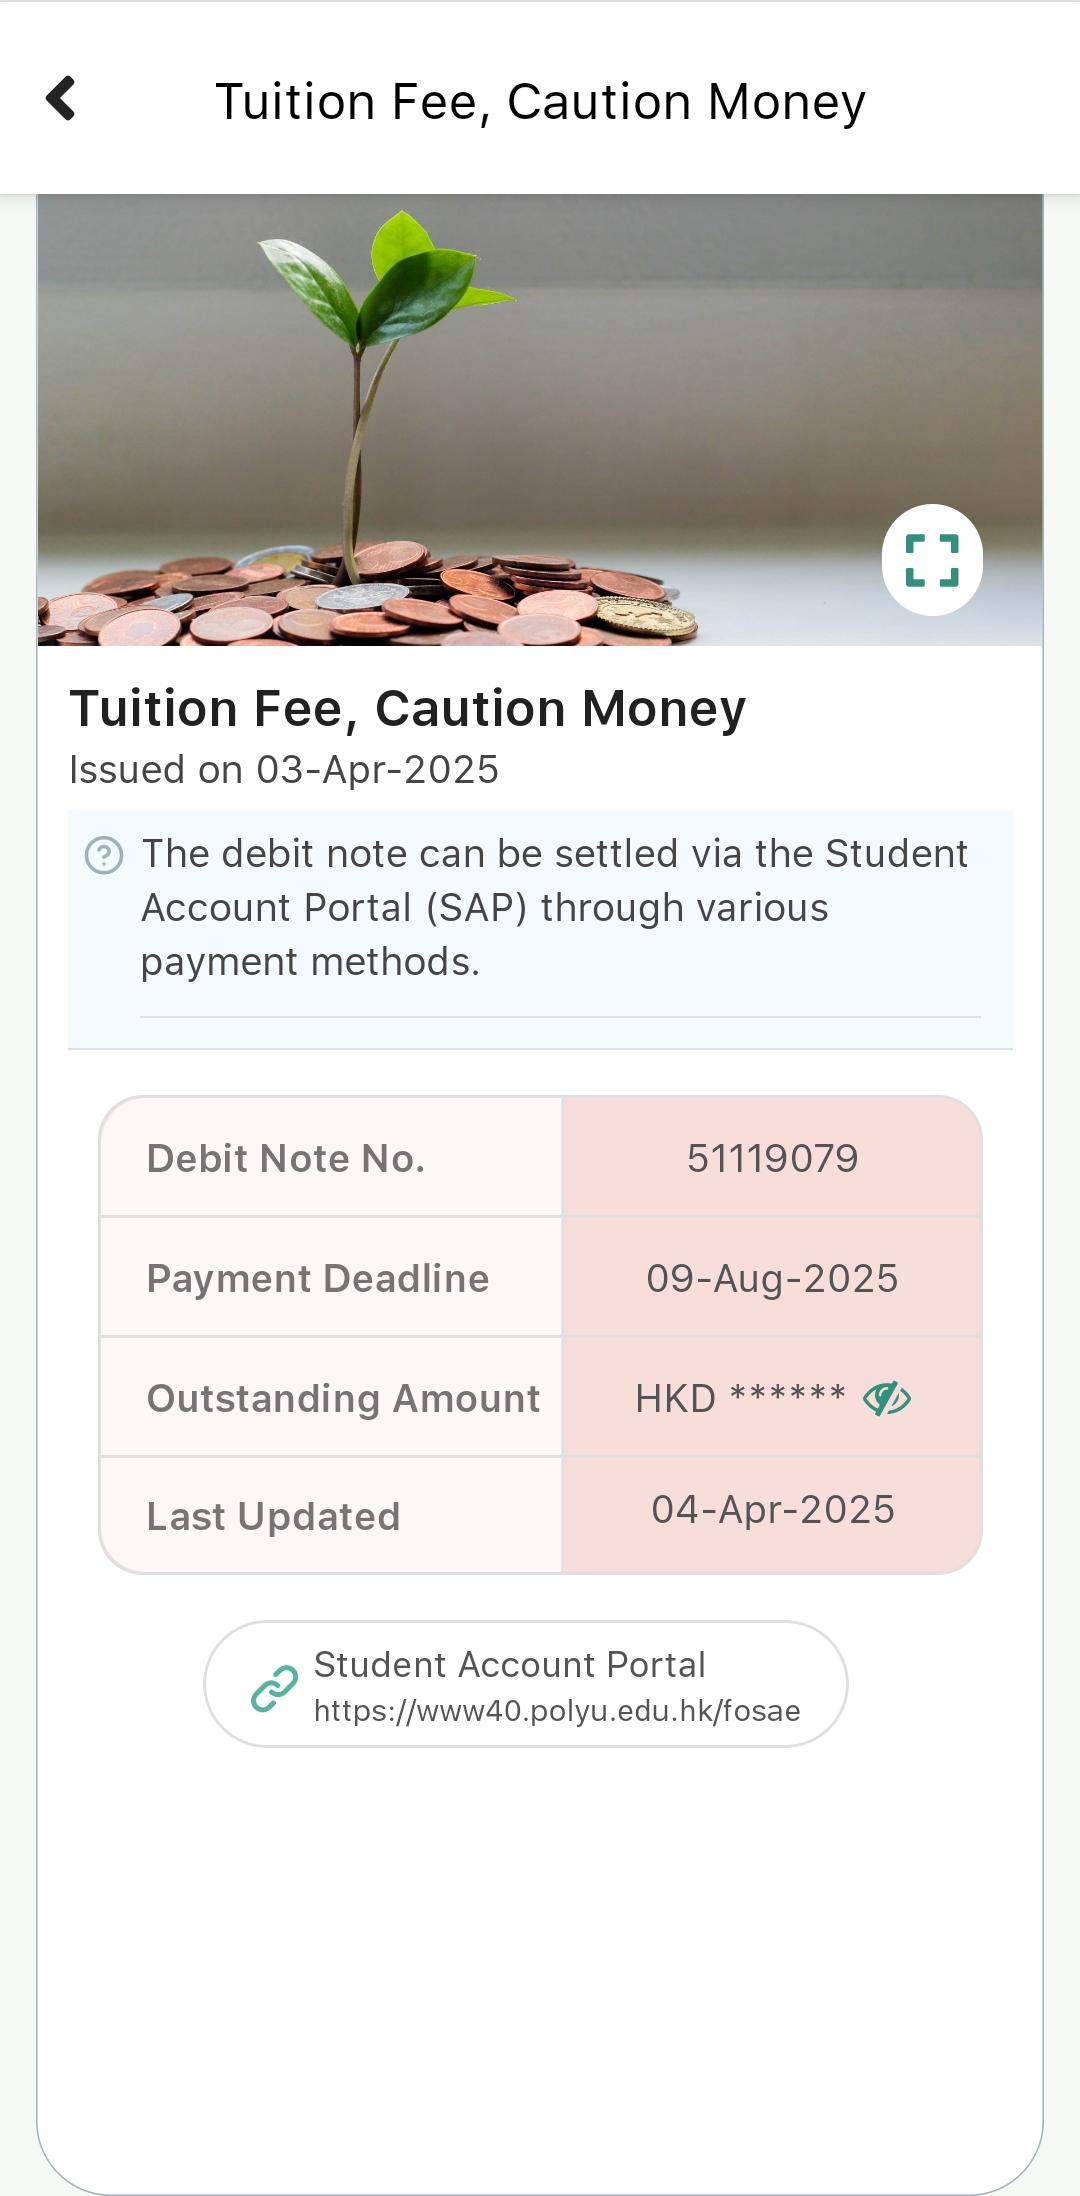
Task: Tap the polyu.edu.hk/fosae URL text
Action: pyautogui.click(x=557, y=1711)
